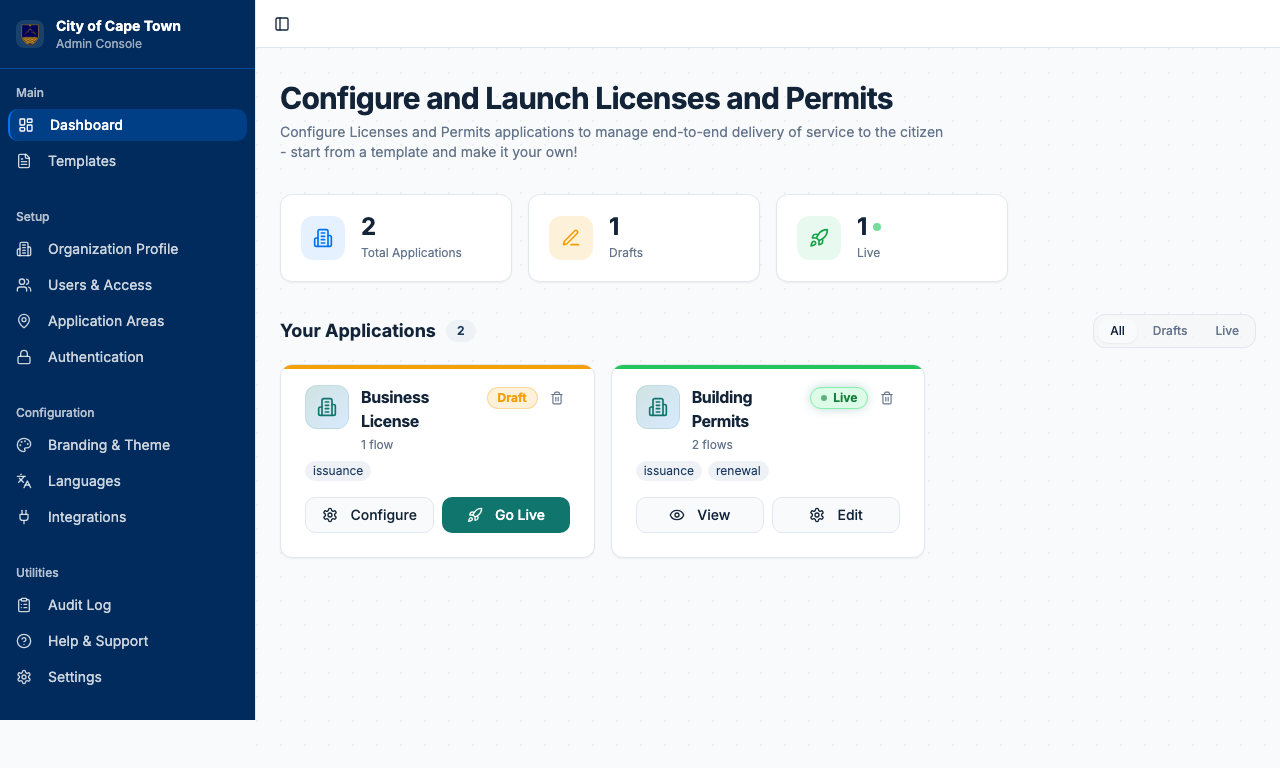Click the '1 flow' text
1280x768 pixels.
tap(377, 445)
